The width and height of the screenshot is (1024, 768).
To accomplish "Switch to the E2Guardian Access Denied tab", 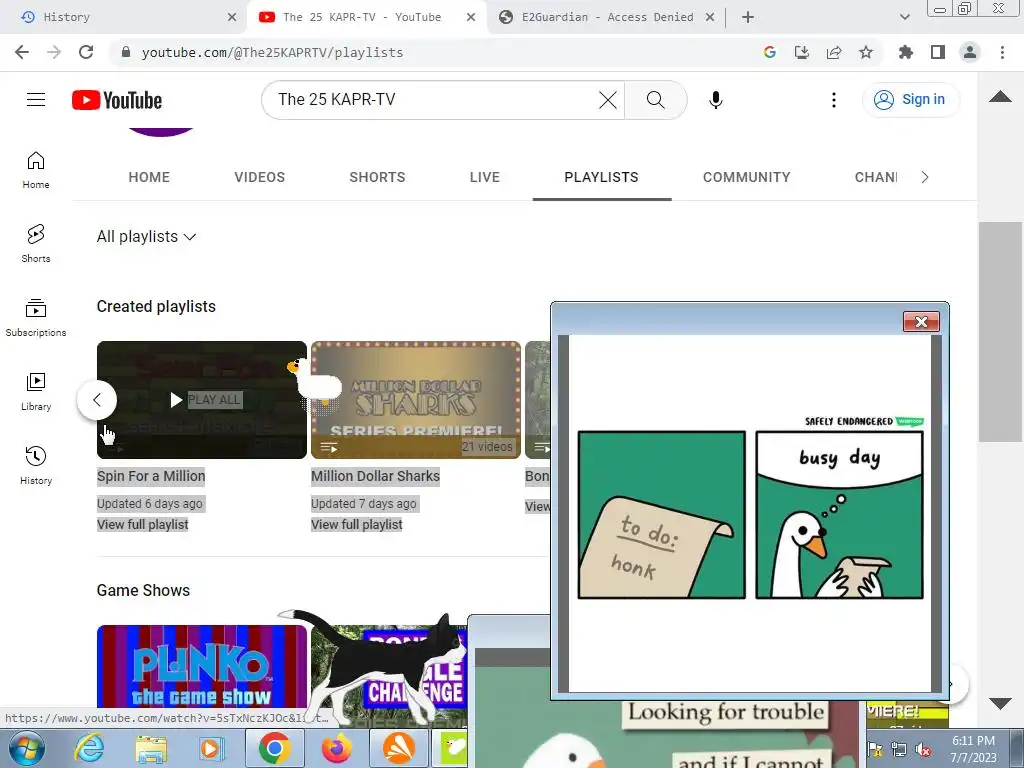I will click(x=607, y=17).
